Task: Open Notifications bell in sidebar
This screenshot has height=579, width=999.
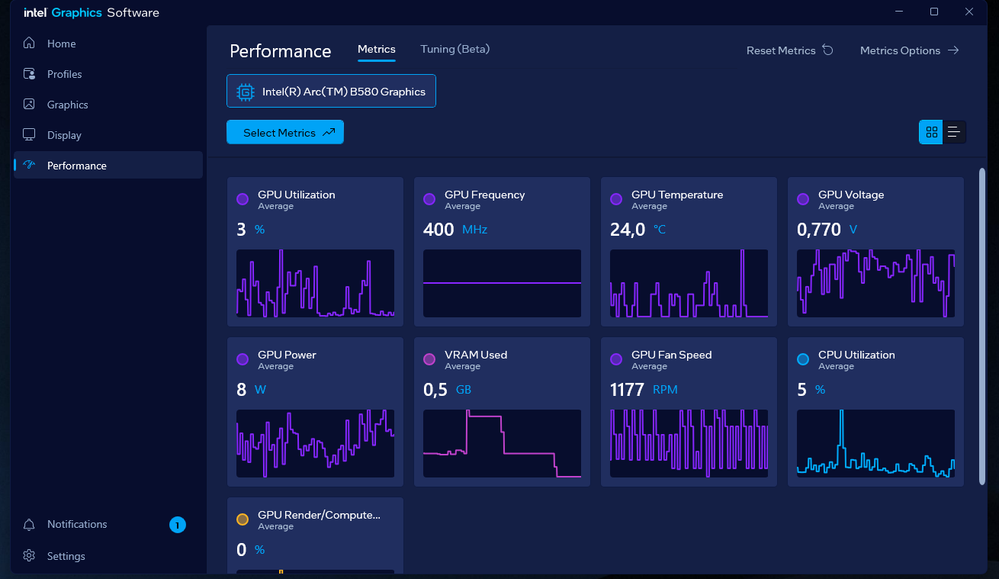Action: point(29,524)
